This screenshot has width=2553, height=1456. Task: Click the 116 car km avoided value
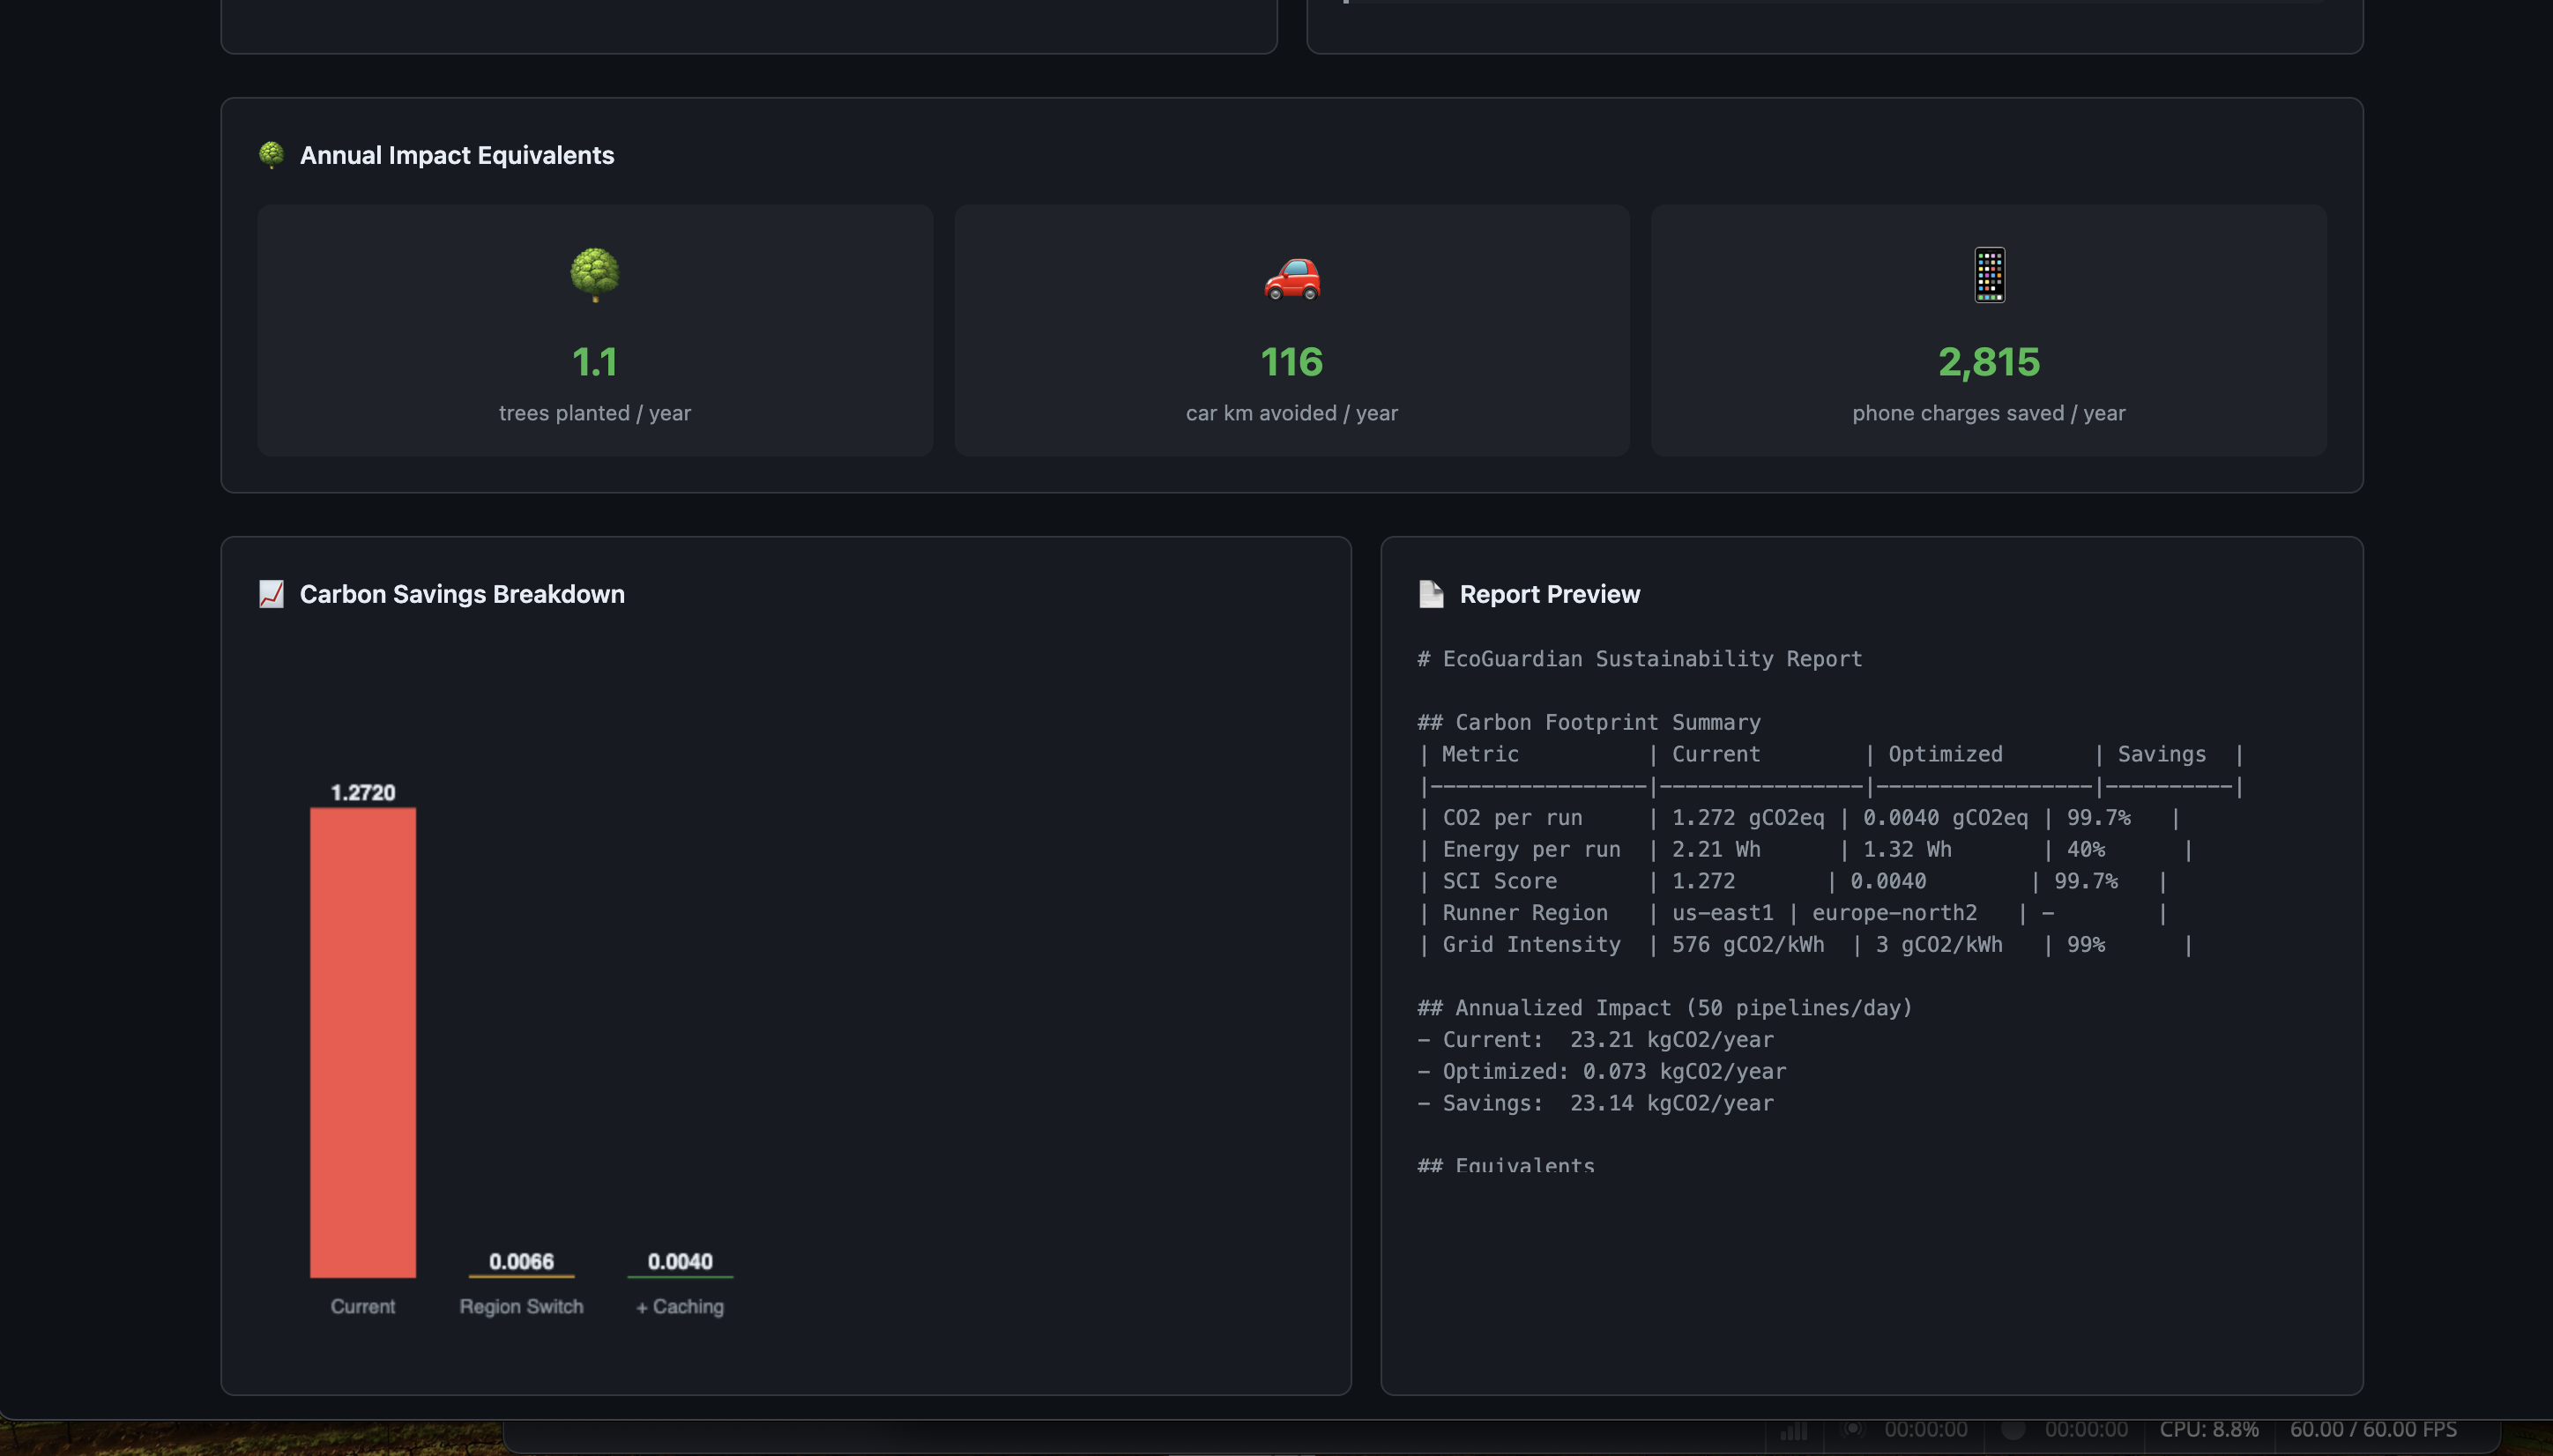pos(1291,362)
